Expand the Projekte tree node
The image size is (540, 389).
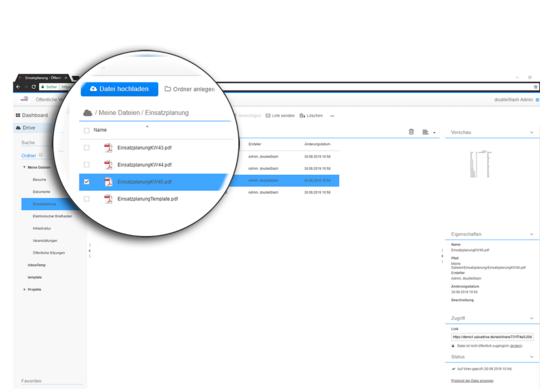[x=24, y=290]
